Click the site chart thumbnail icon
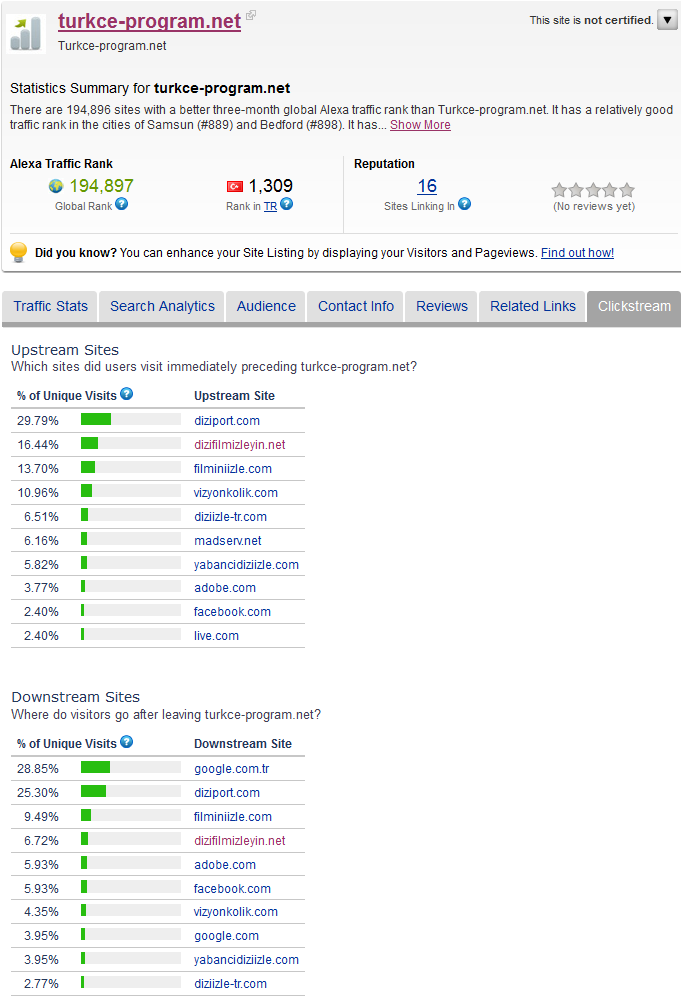 [x=26, y=33]
